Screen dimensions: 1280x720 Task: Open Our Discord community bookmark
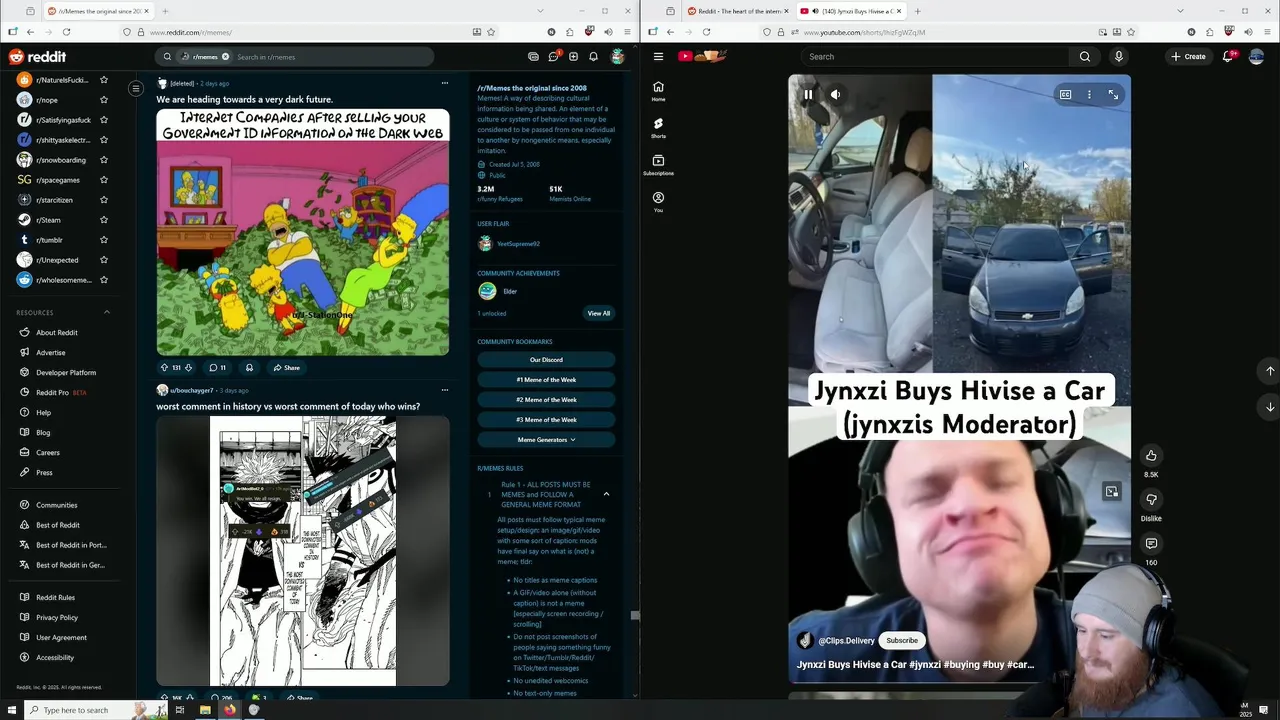click(x=546, y=360)
